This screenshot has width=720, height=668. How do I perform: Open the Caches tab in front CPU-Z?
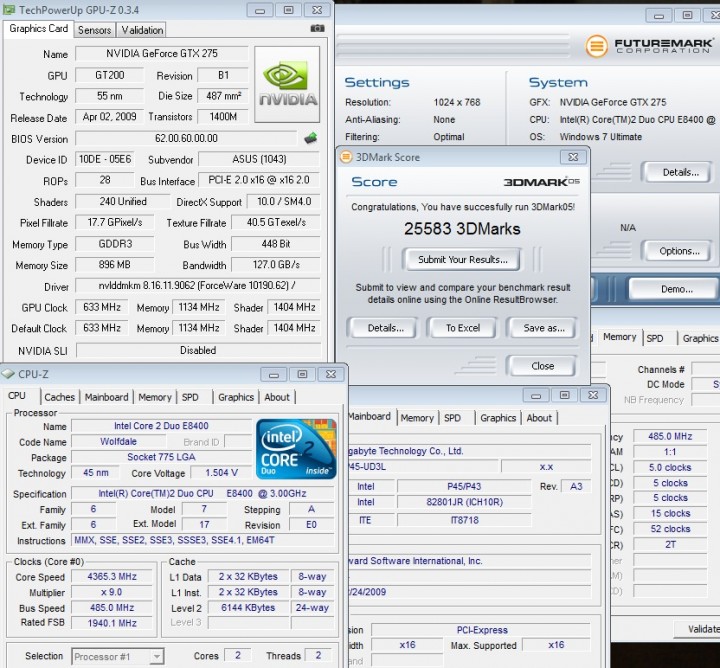(x=59, y=397)
